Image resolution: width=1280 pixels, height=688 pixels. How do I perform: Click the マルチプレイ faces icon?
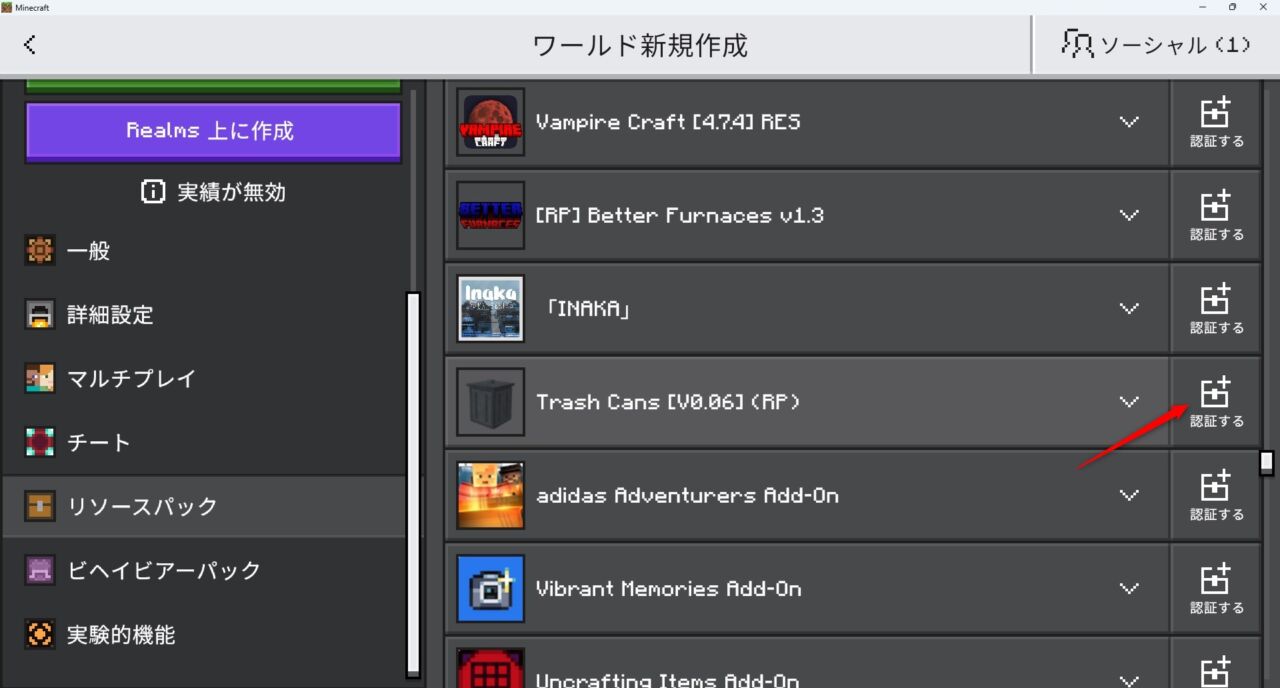pos(40,379)
